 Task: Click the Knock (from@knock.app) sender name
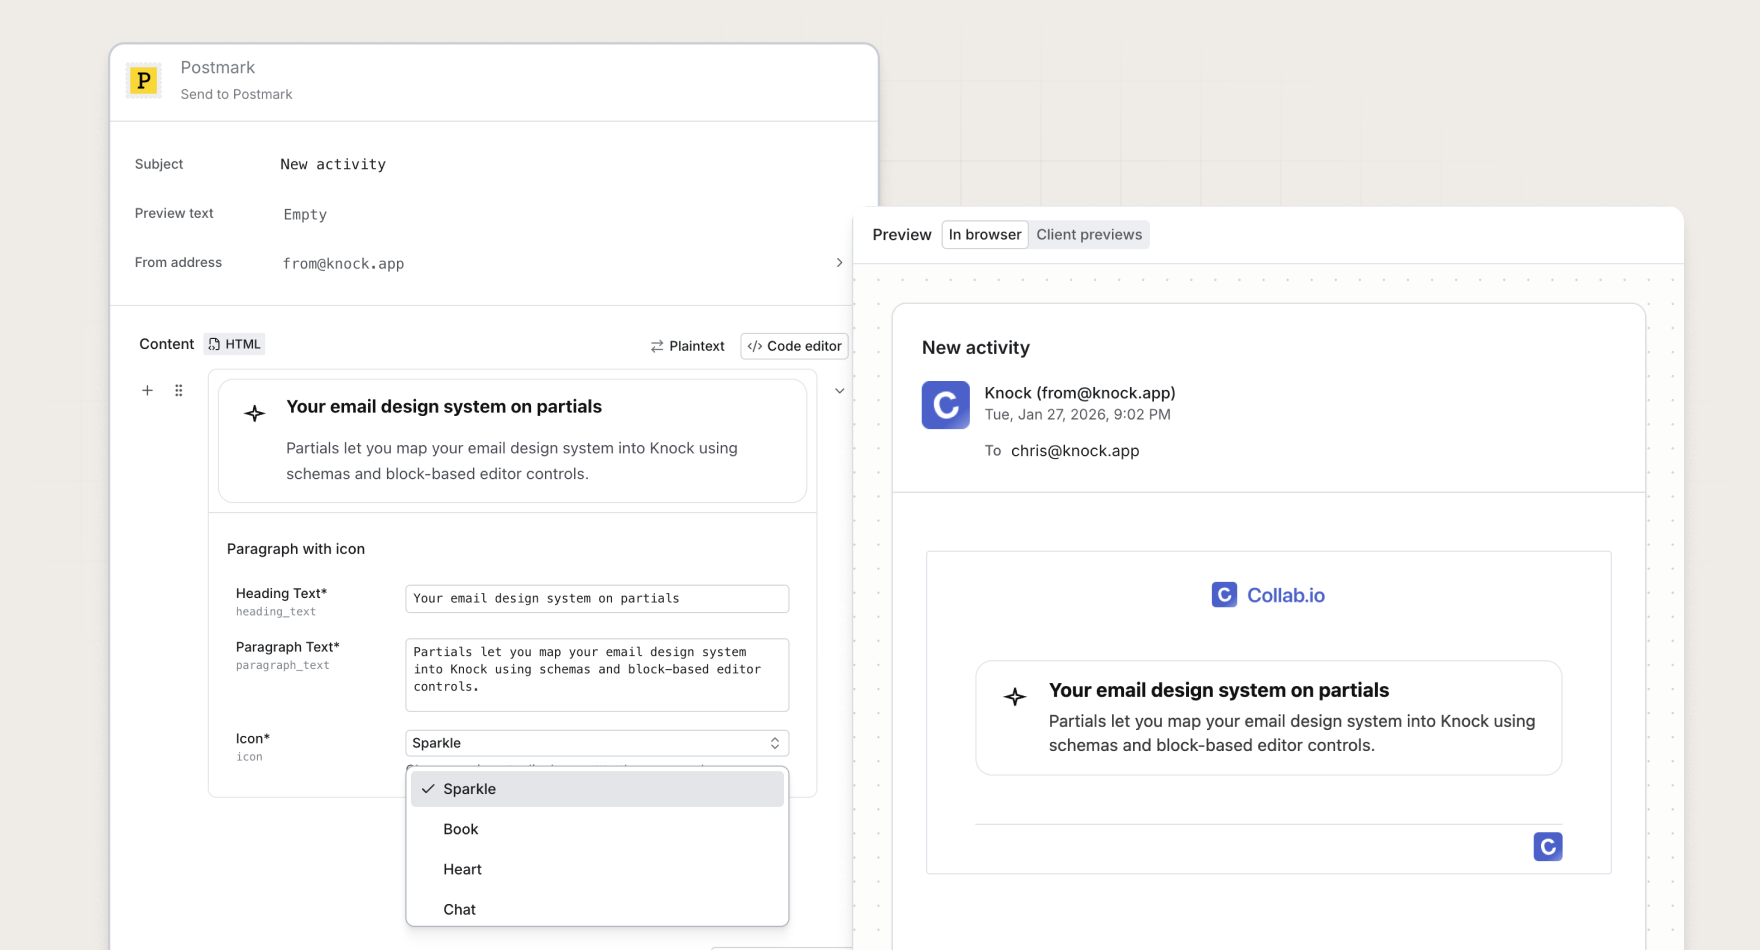coord(1080,393)
